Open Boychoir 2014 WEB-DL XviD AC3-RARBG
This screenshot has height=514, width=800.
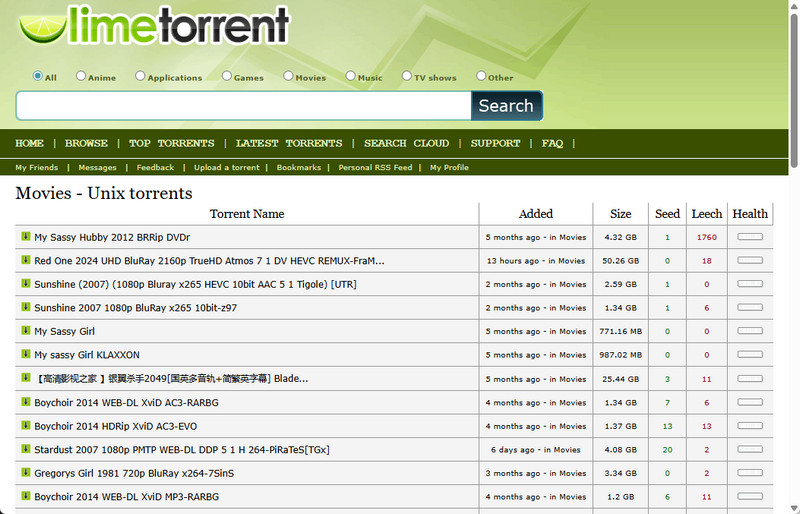[126, 403]
